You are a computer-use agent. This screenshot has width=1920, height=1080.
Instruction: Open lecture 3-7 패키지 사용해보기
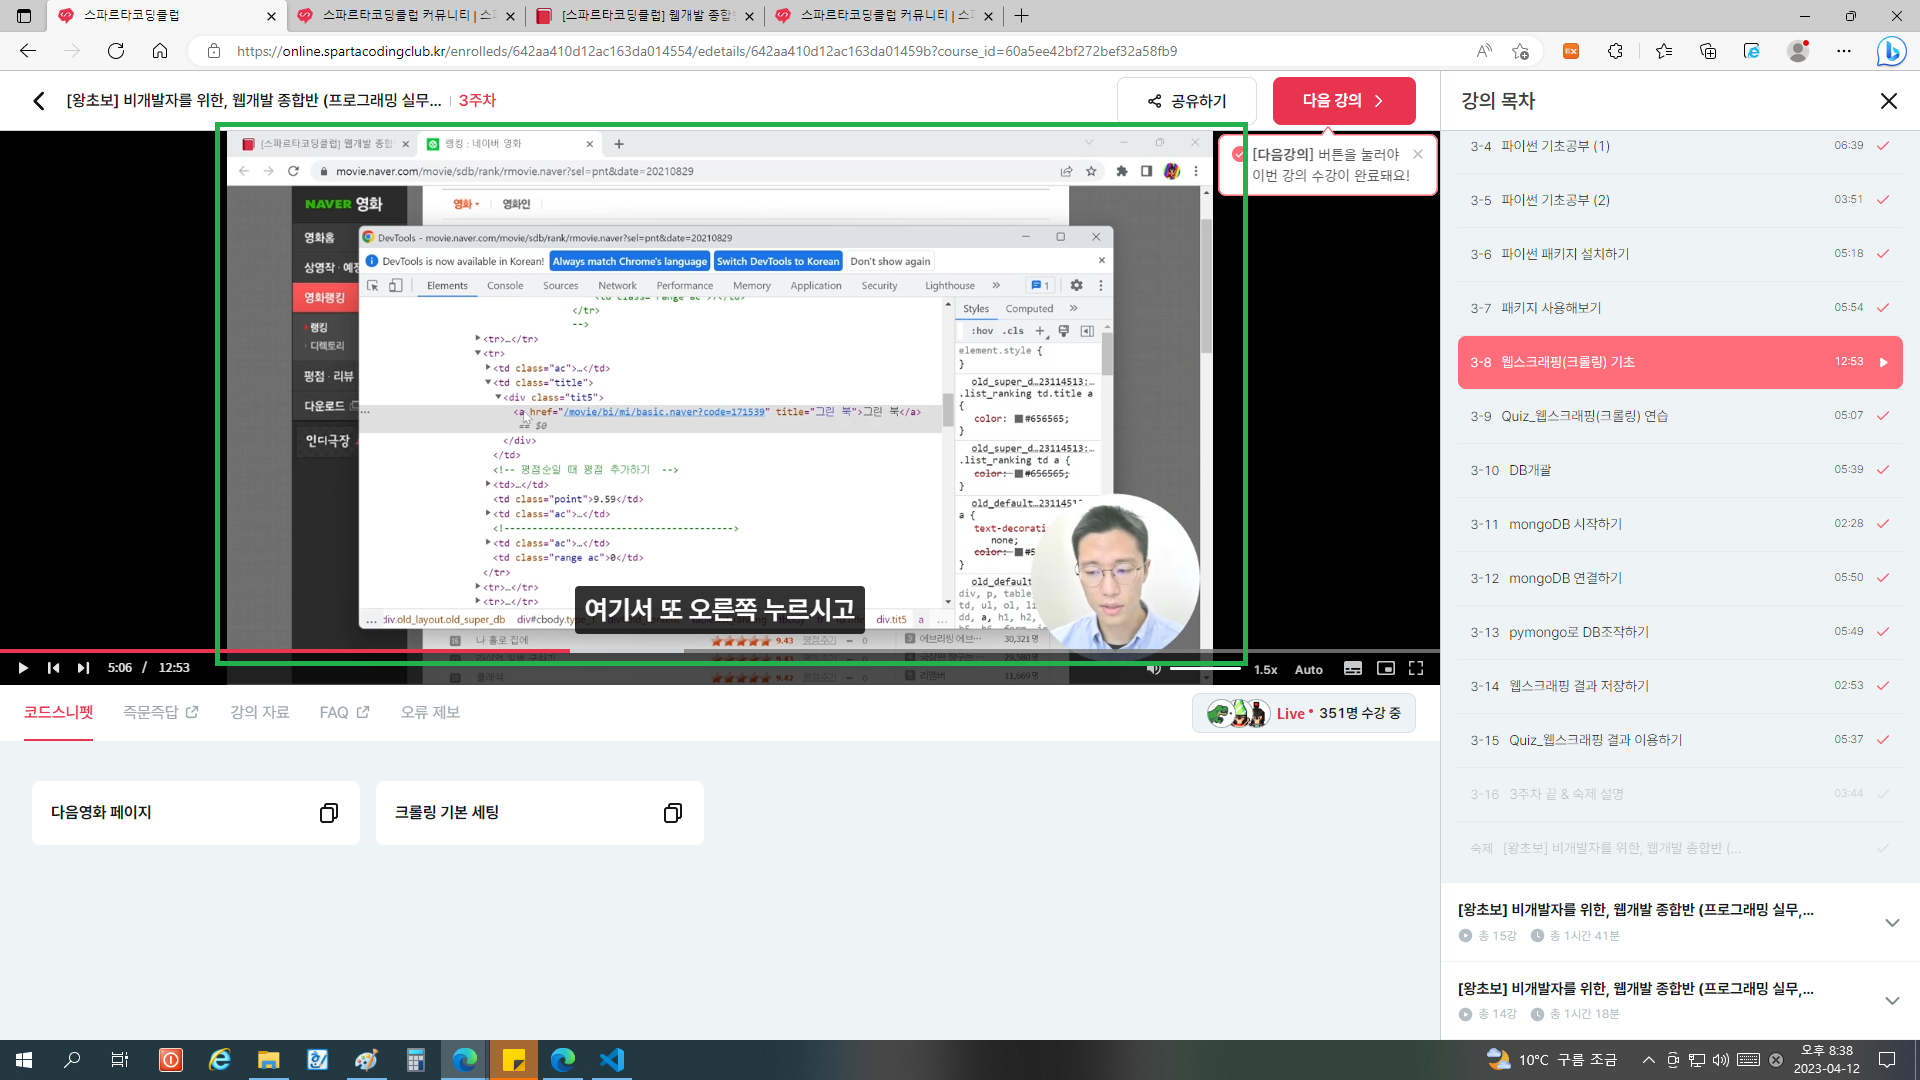point(1680,308)
